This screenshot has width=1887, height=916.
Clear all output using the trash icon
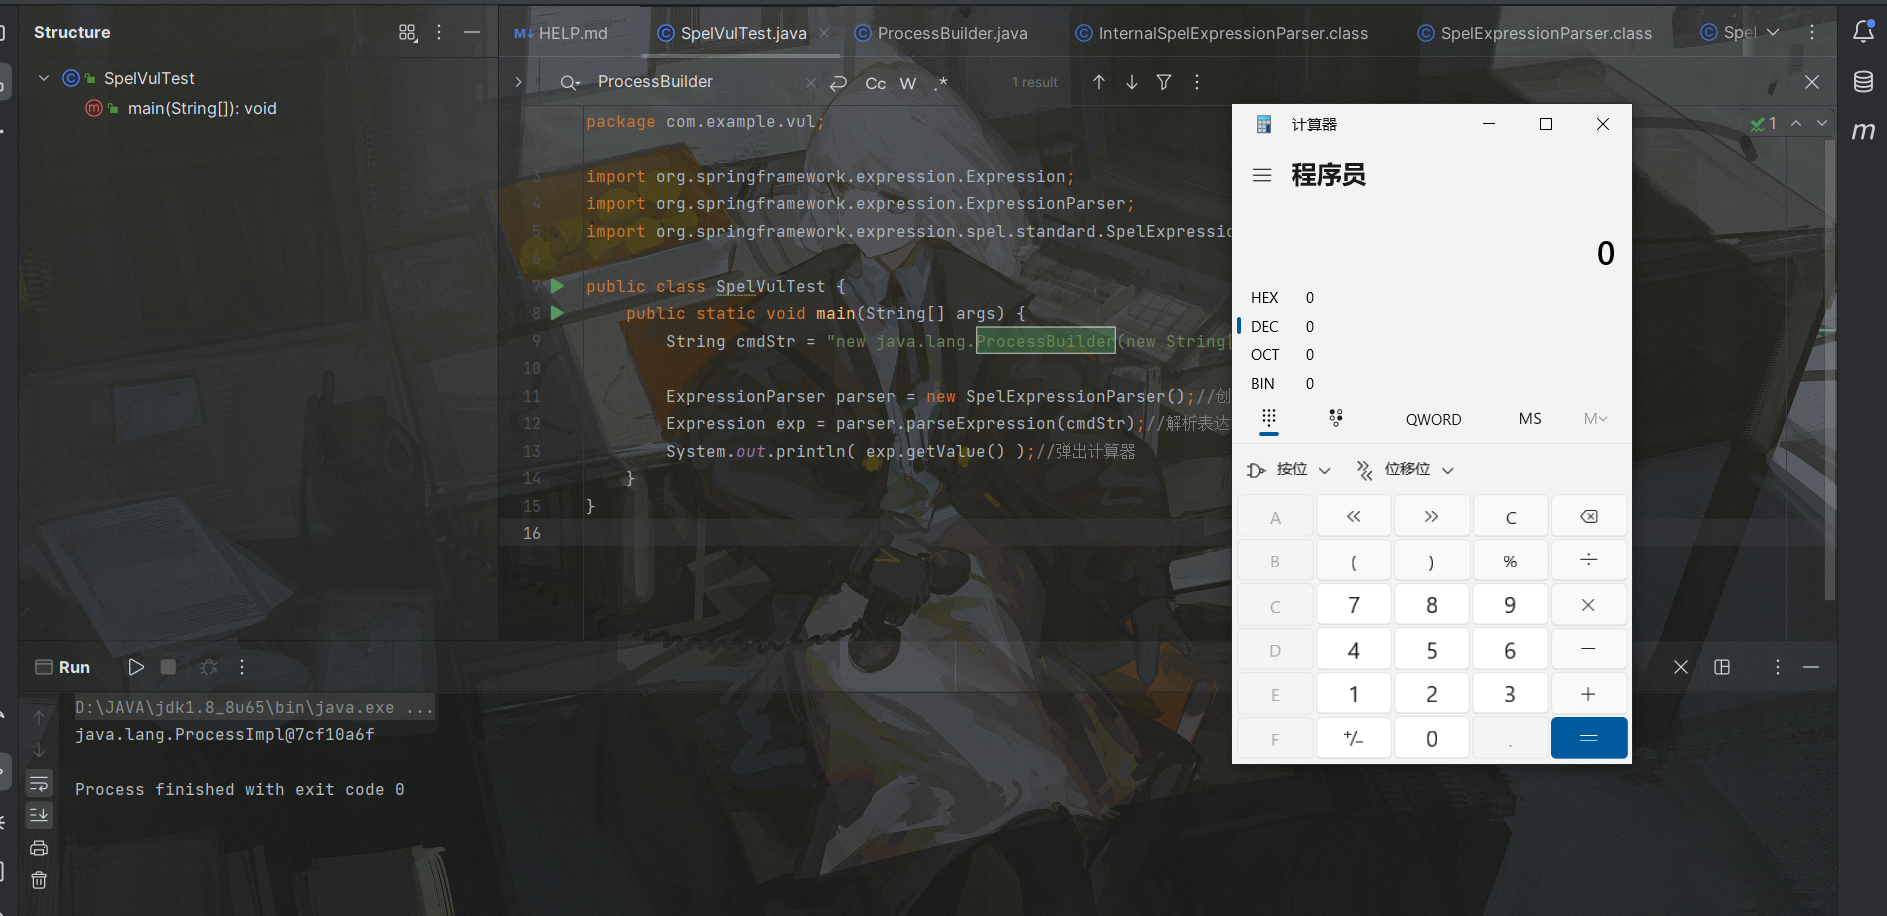coord(39,880)
